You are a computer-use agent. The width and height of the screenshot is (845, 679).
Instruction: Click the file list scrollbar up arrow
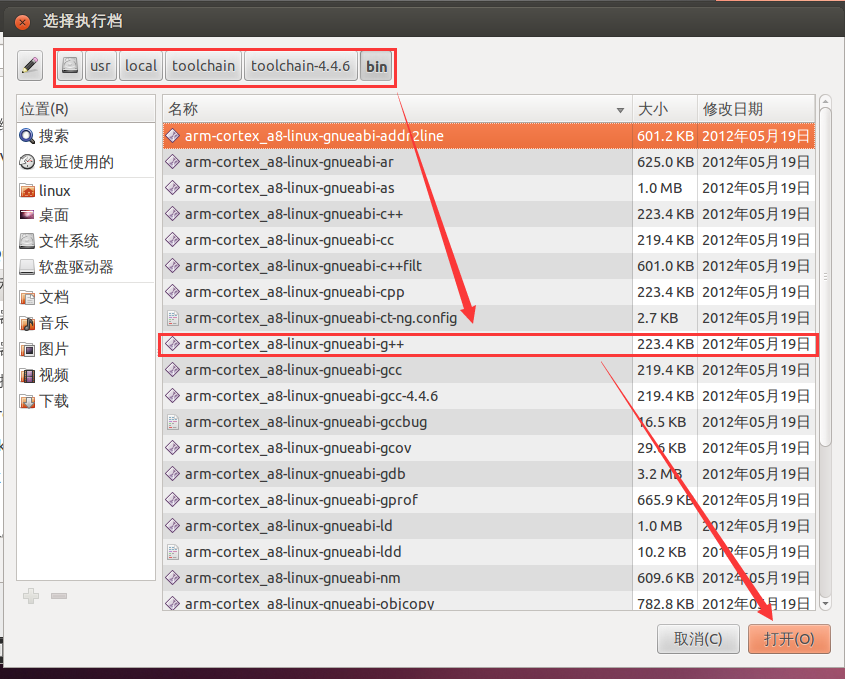click(x=825, y=101)
